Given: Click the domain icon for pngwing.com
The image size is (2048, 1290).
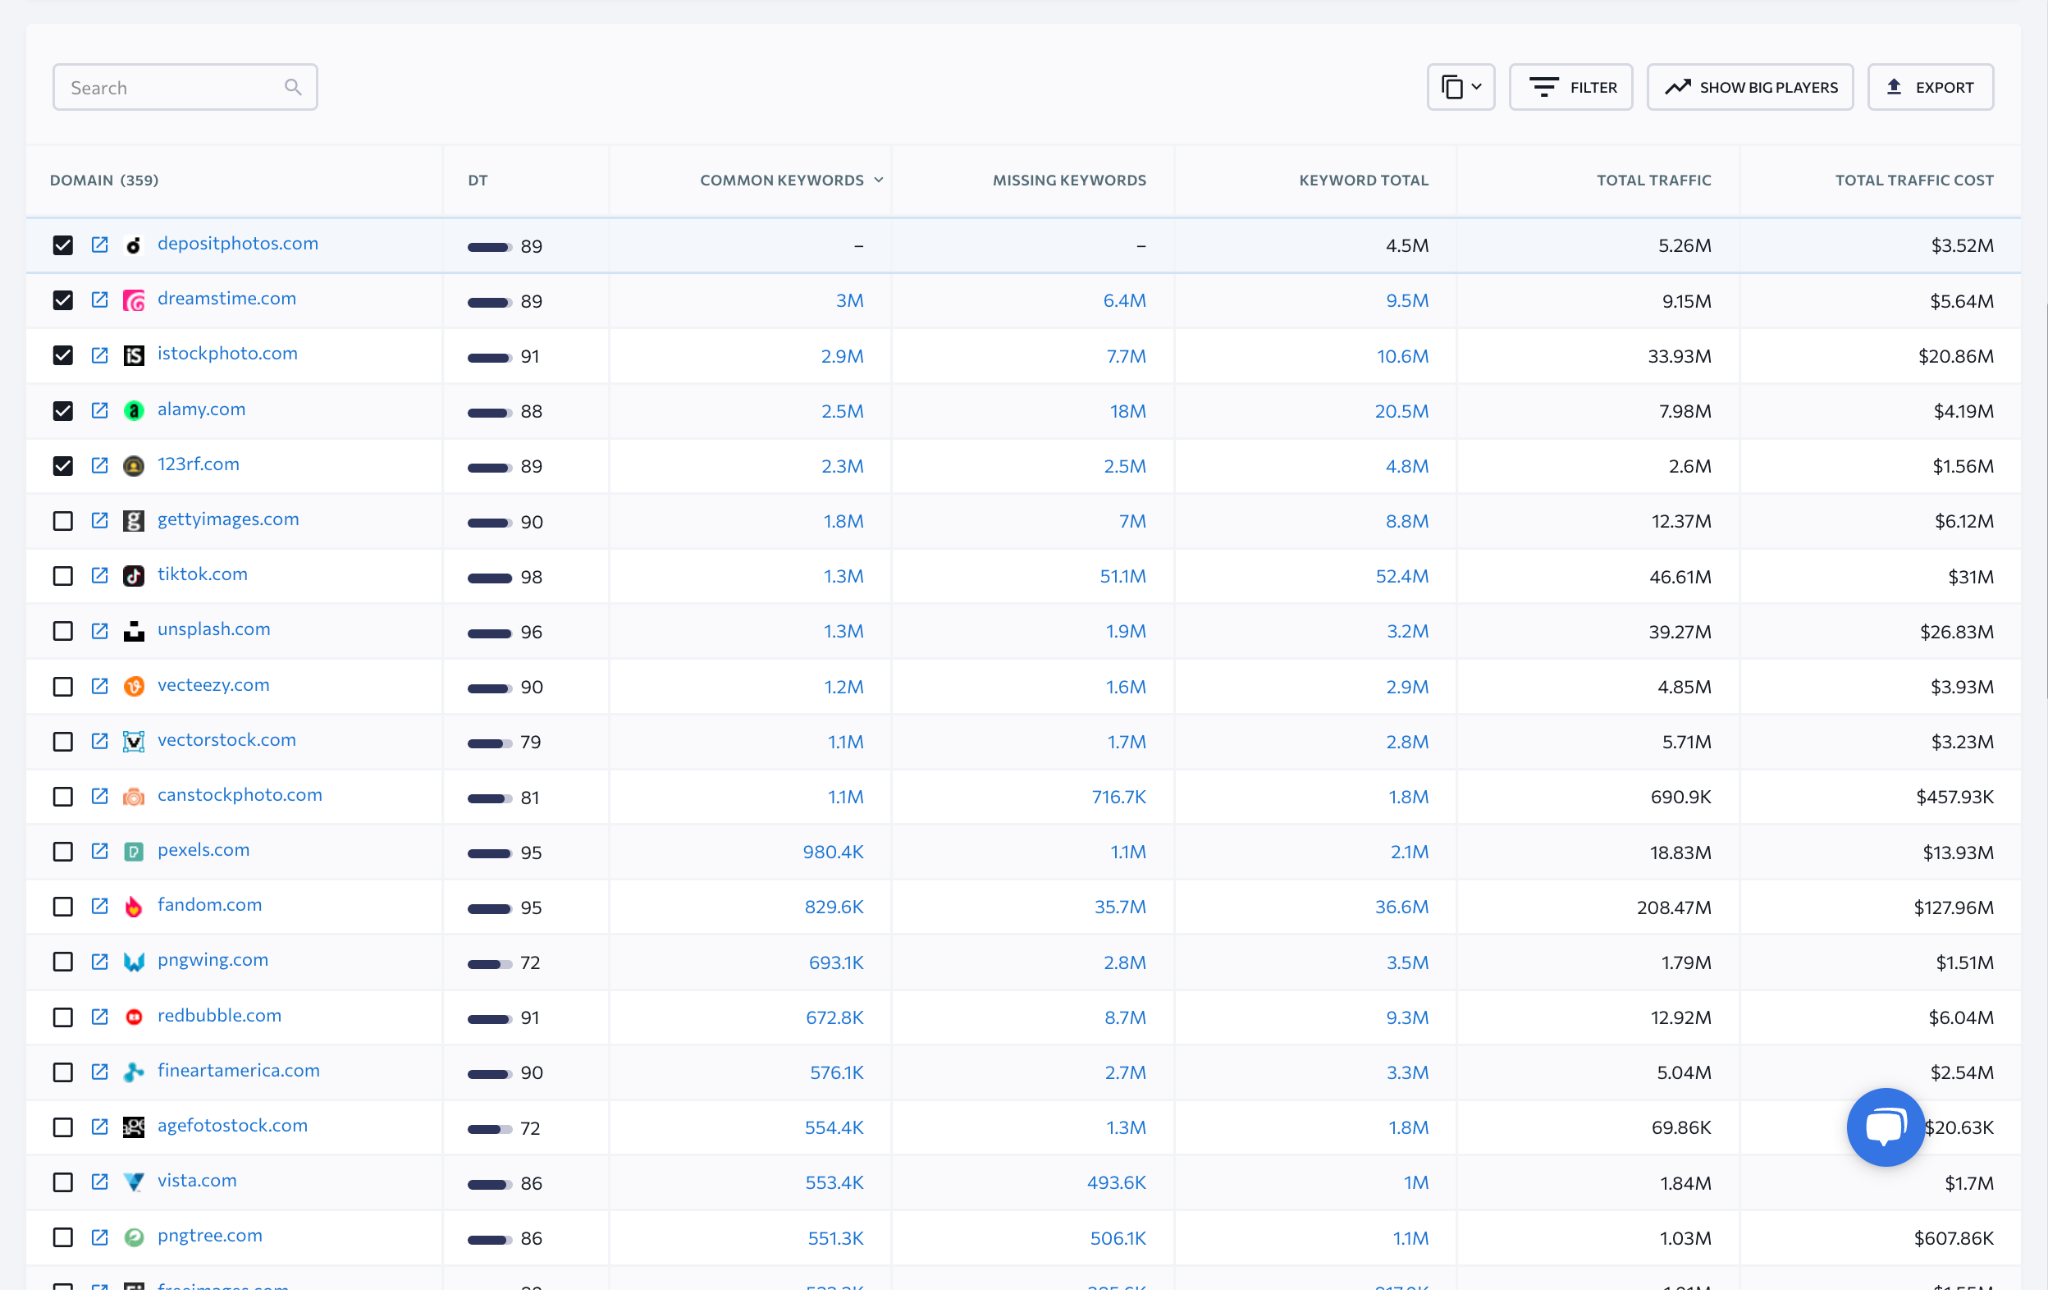Looking at the screenshot, I should point(132,960).
